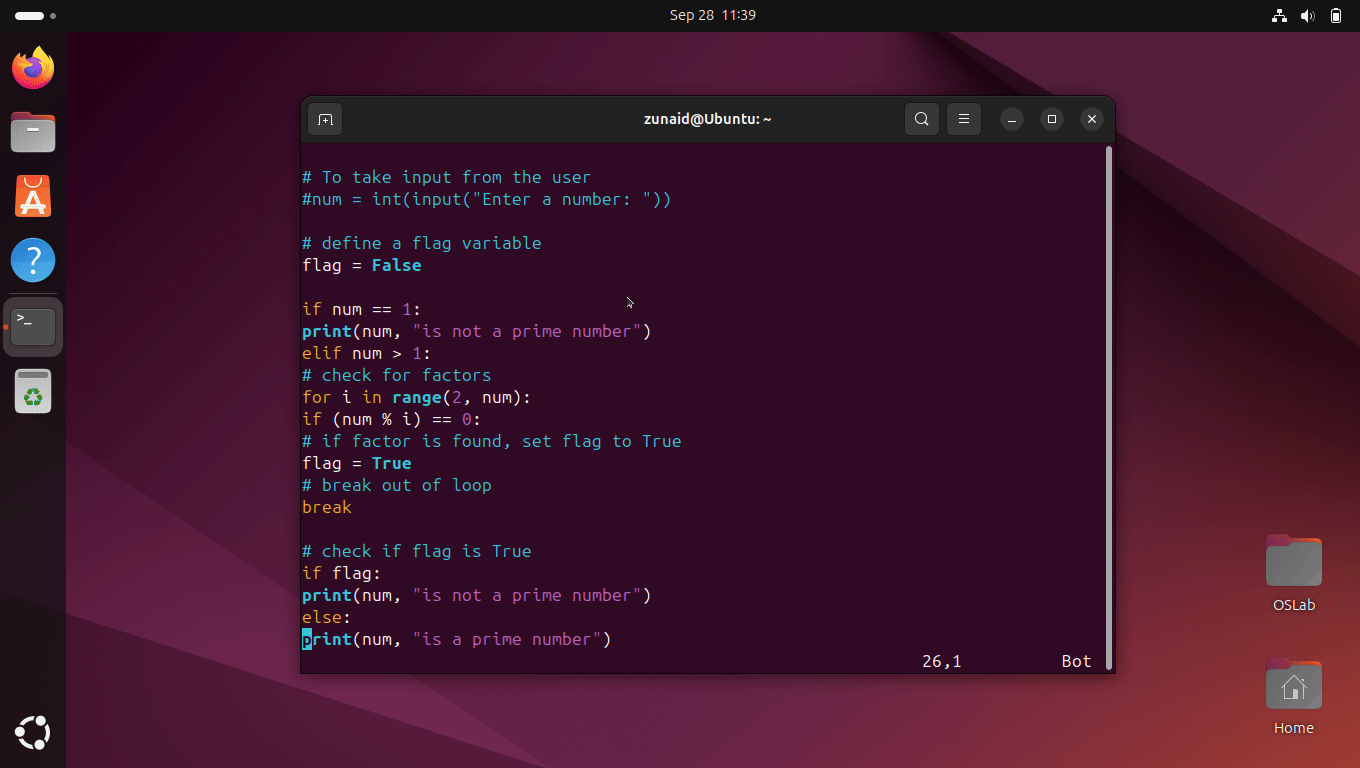This screenshot has width=1360, height=768.
Task: Select the running Terminal in the dock
Action: click(33, 324)
